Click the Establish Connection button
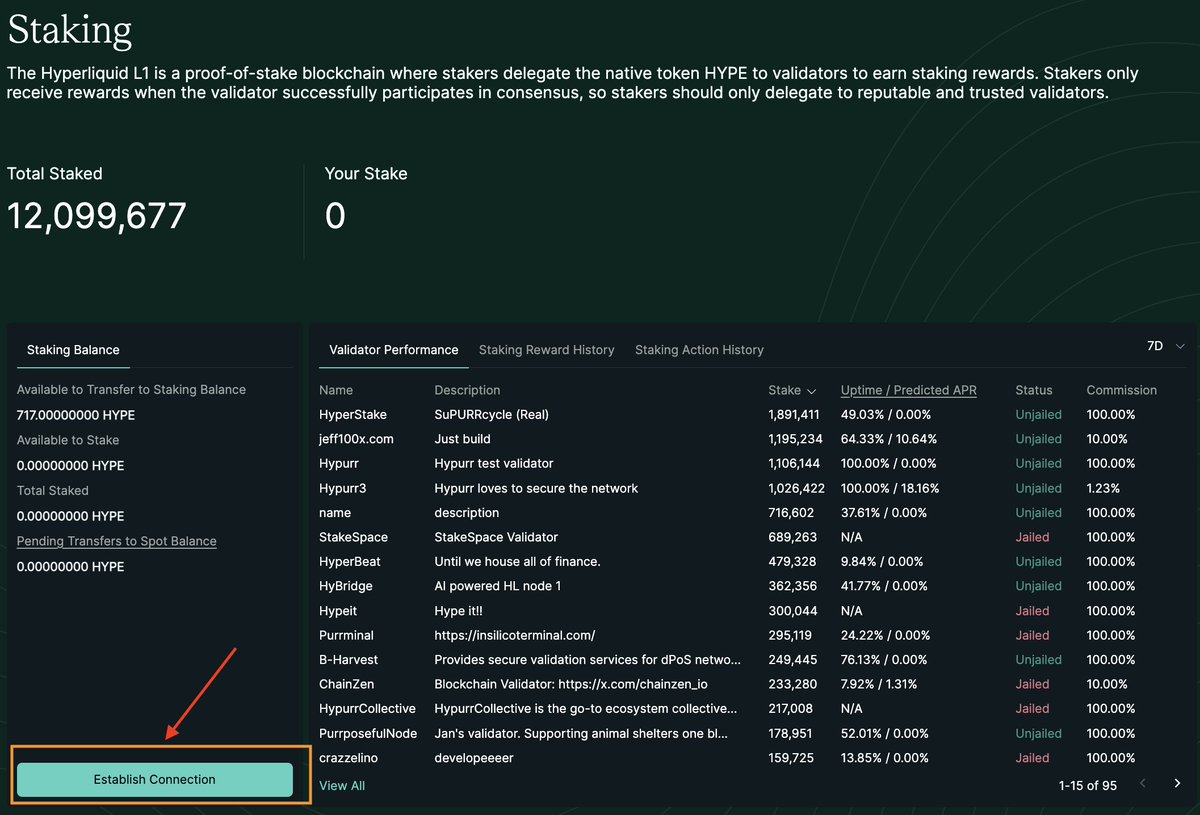The height and width of the screenshot is (815, 1200). click(156, 779)
